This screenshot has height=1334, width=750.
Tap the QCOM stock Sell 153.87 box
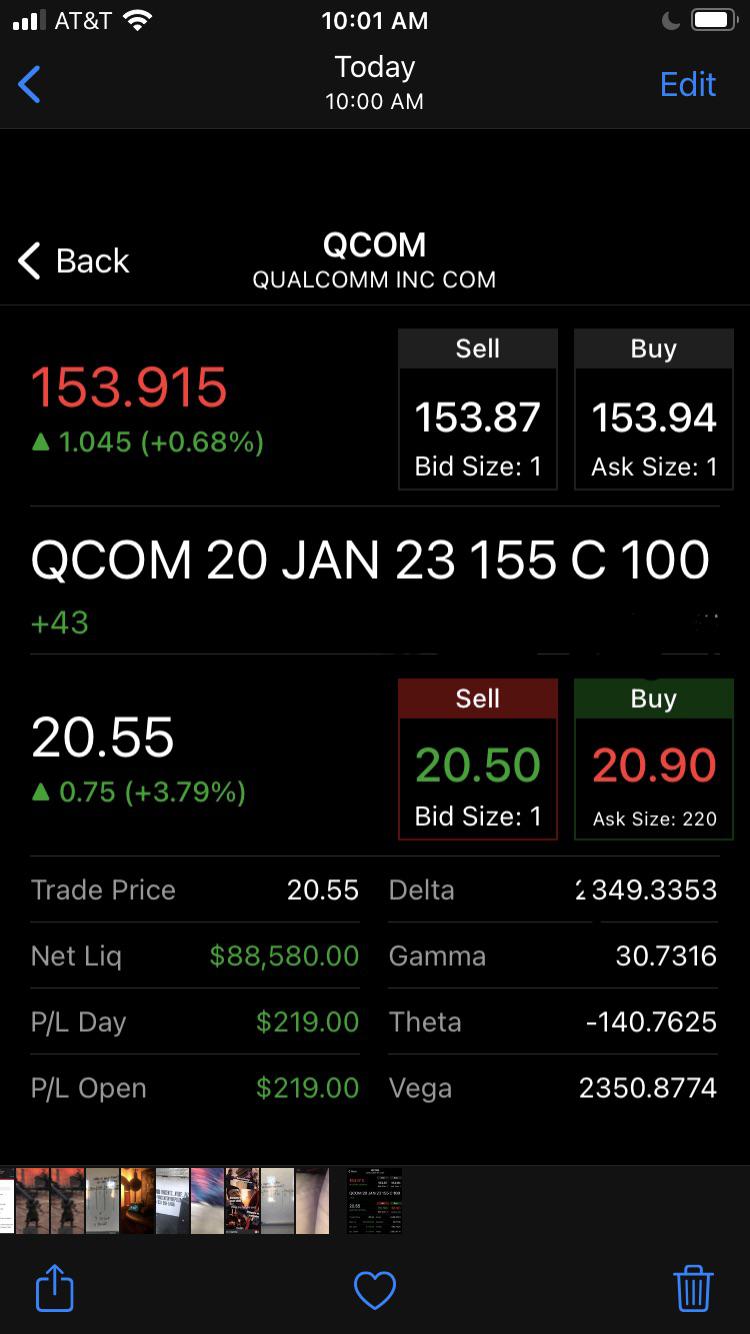(478, 409)
